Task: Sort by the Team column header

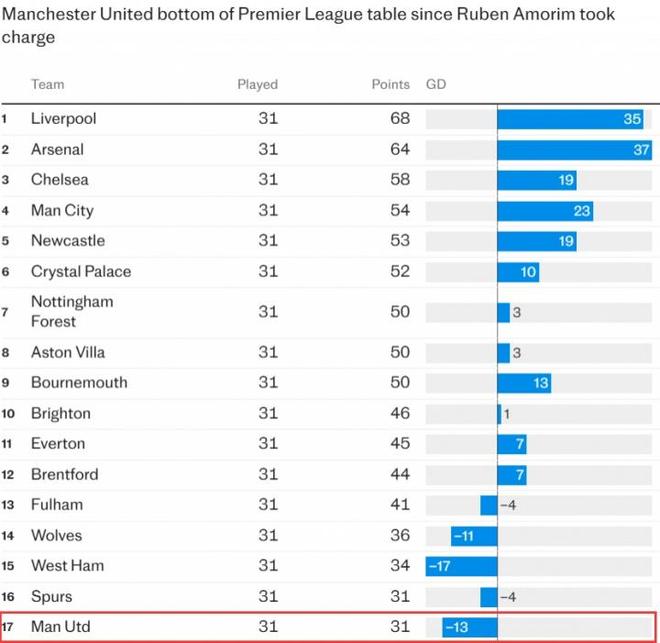Action: click(47, 85)
